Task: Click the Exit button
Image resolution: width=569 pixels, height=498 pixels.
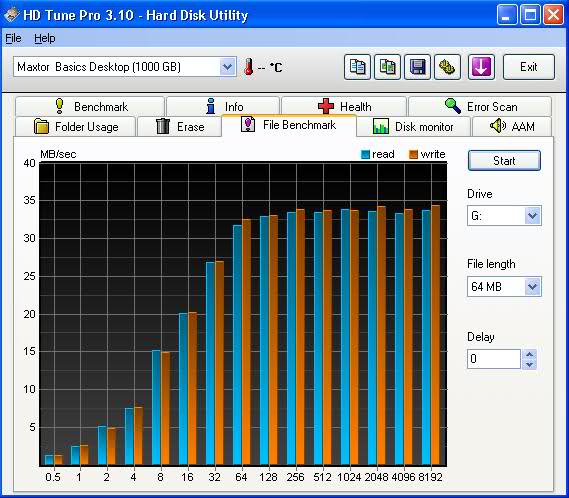Action: coord(529,67)
